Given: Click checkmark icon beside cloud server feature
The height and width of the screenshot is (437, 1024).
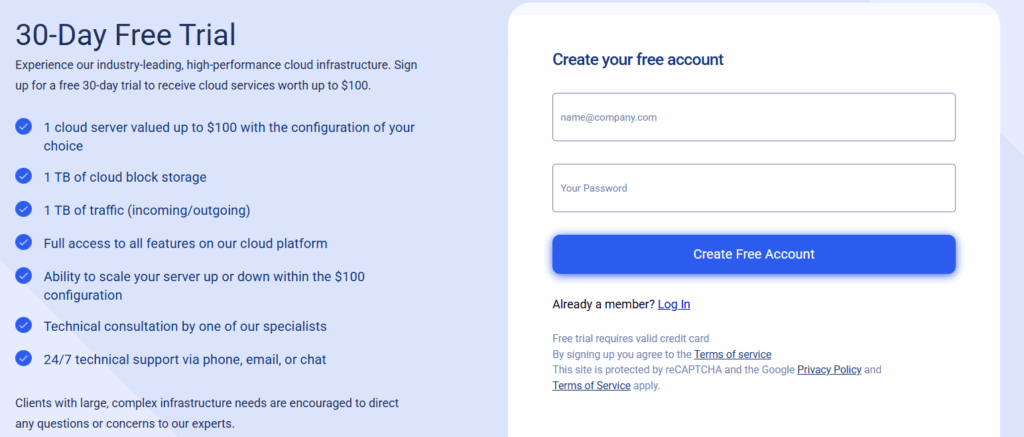Looking at the screenshot, I should point(24,127).
